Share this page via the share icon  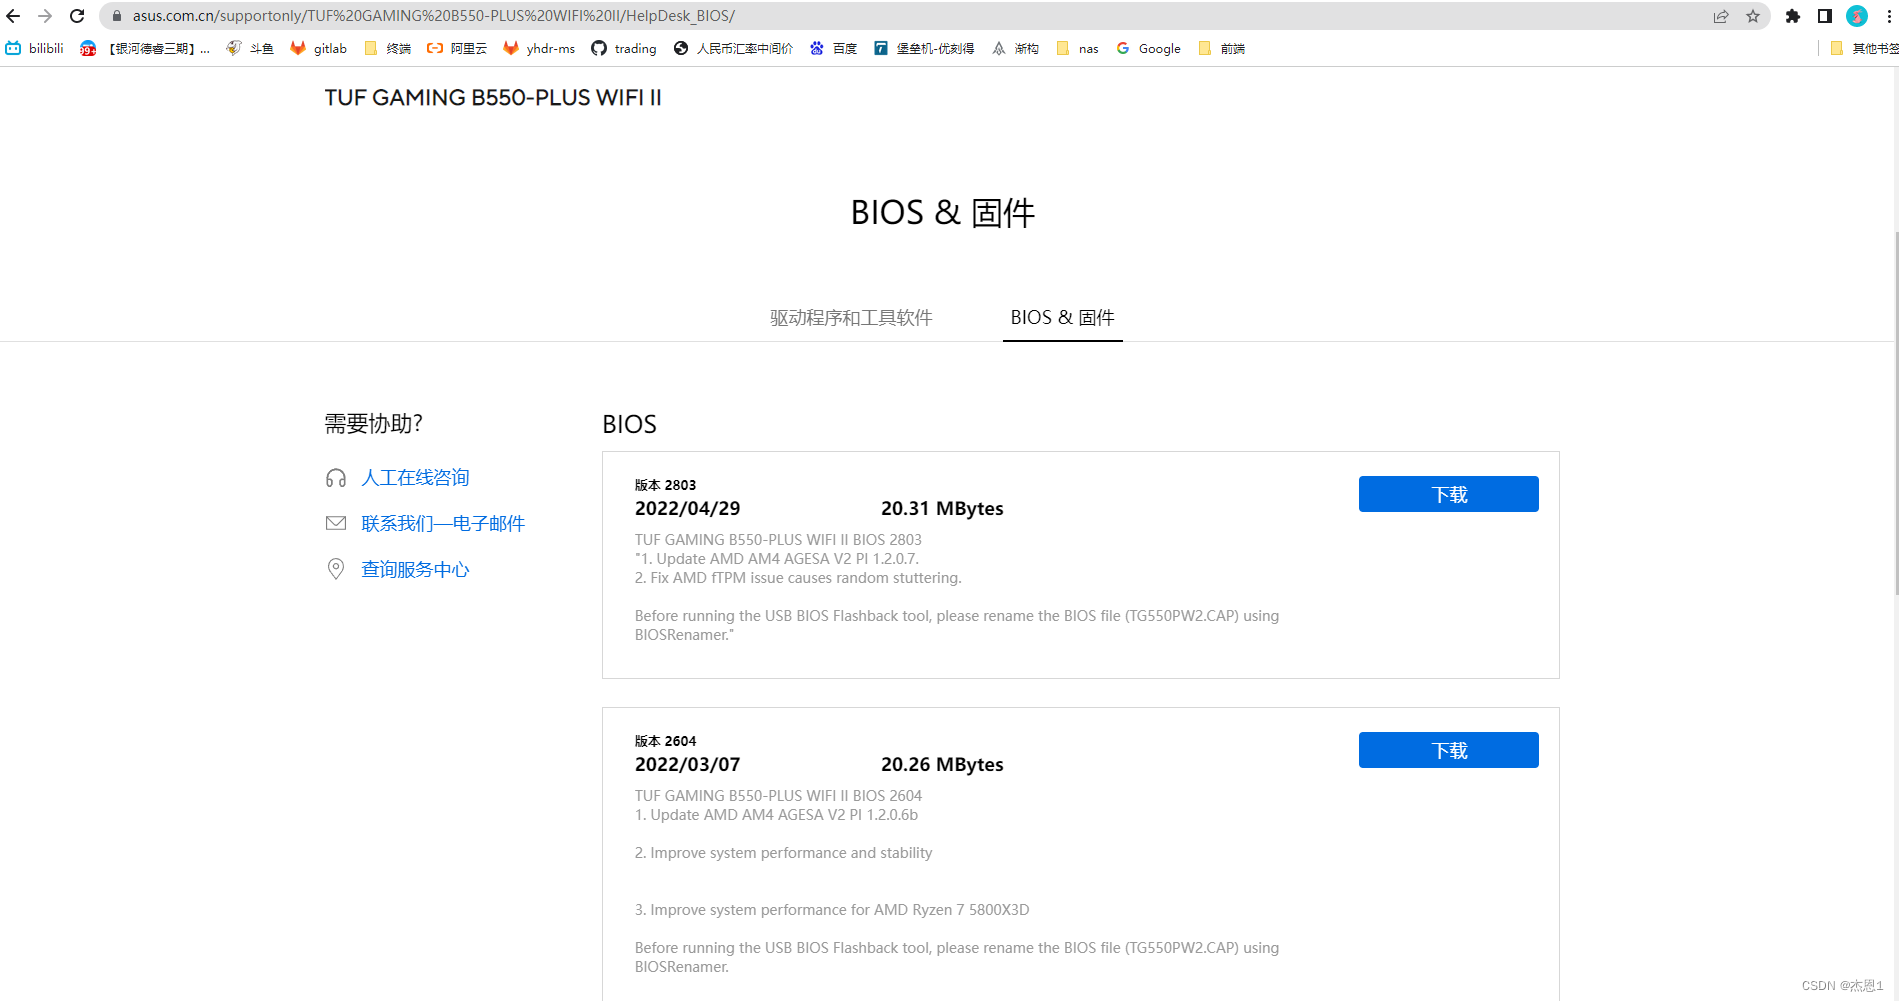click(1721, 16)
